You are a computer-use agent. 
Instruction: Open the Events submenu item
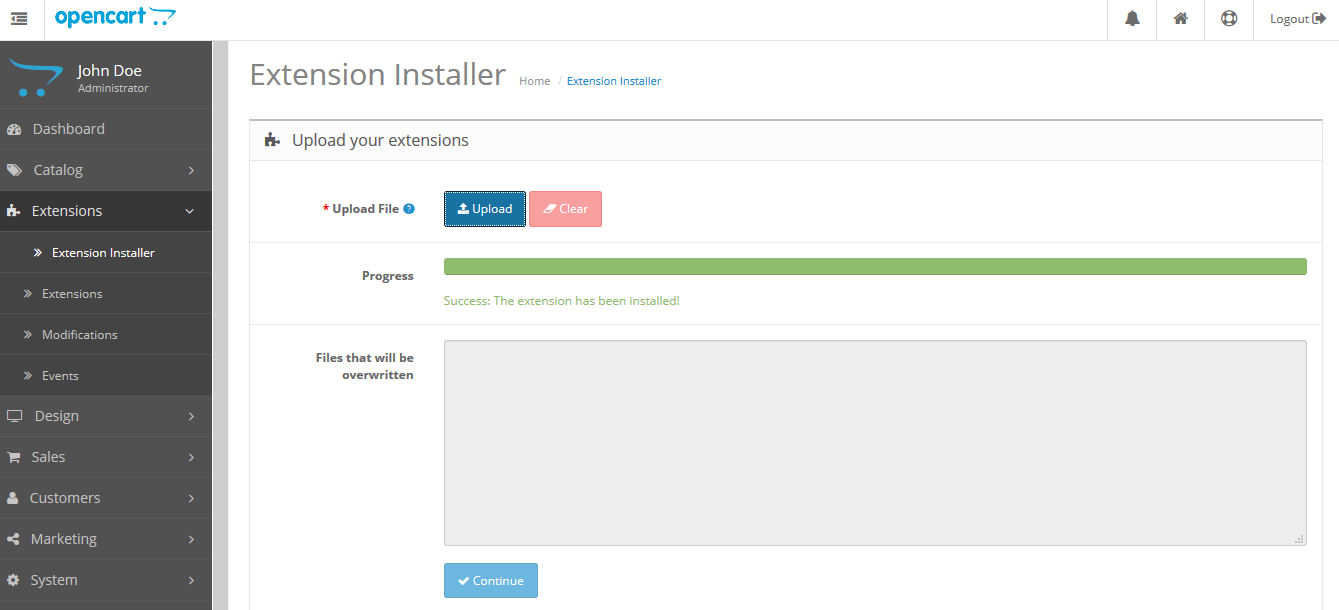point(106,376)
